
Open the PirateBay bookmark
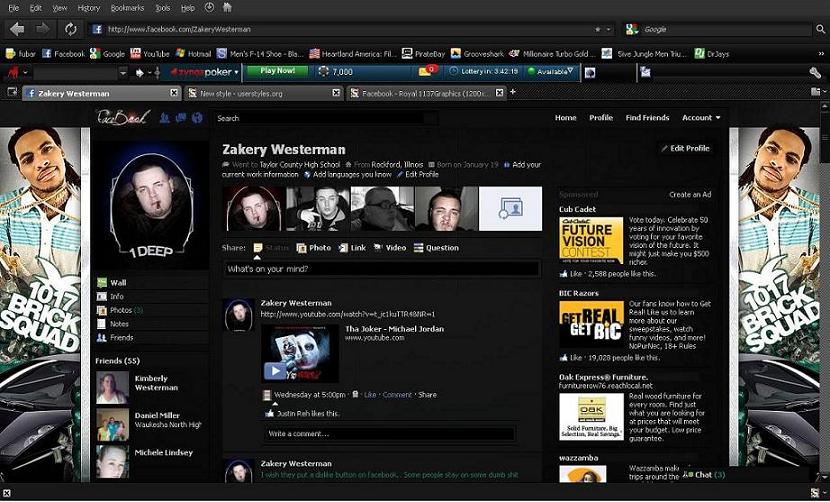[x=423, y=53]
